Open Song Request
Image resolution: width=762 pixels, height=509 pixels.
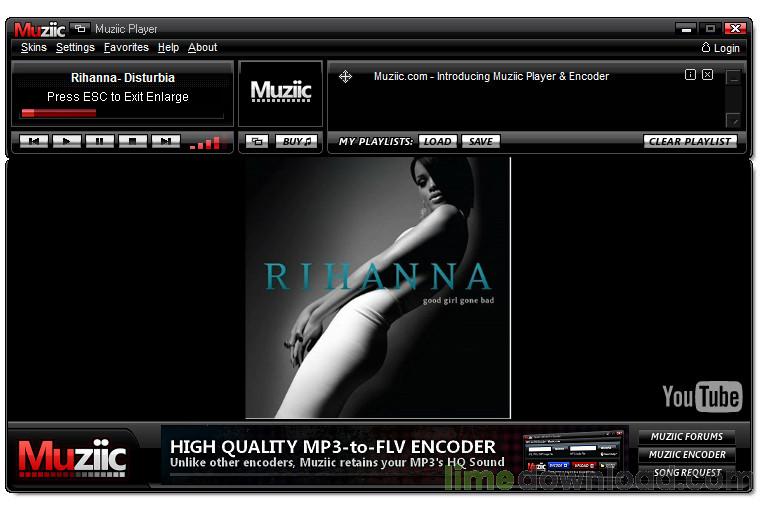687,473
